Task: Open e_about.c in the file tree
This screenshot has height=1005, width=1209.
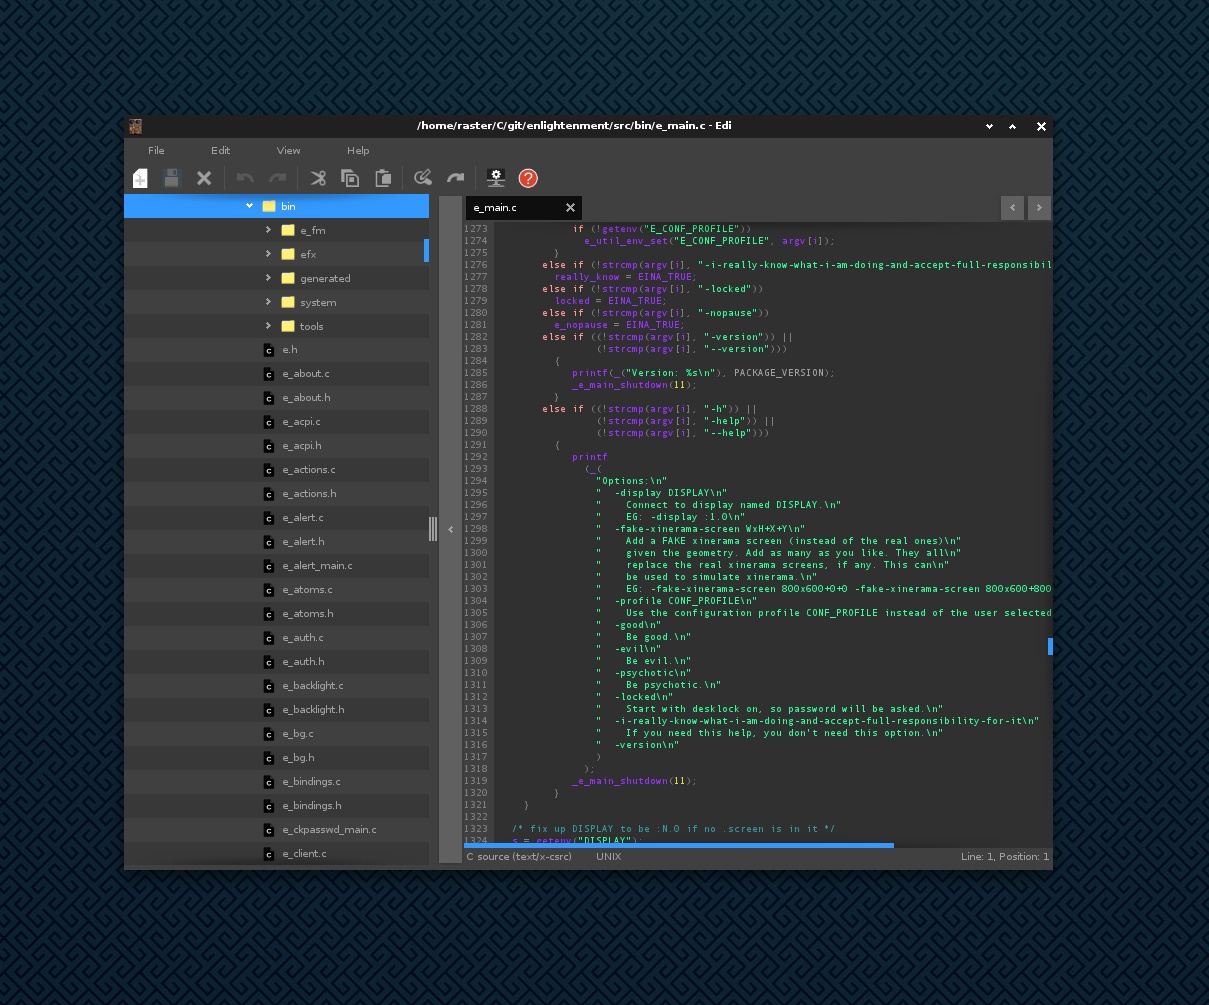Action: (276, 374)
